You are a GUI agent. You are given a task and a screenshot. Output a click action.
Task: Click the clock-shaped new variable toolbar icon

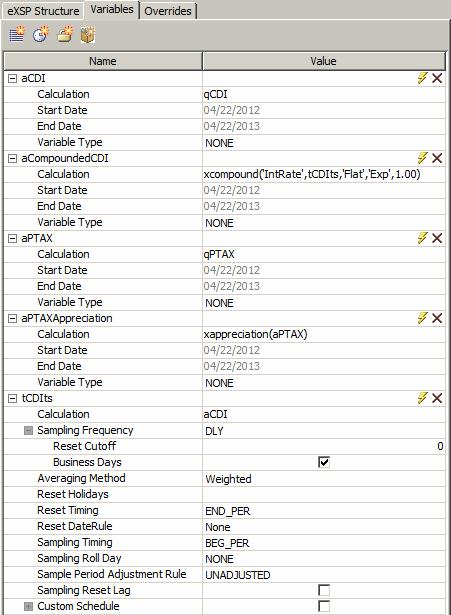[x=41, y=35]
